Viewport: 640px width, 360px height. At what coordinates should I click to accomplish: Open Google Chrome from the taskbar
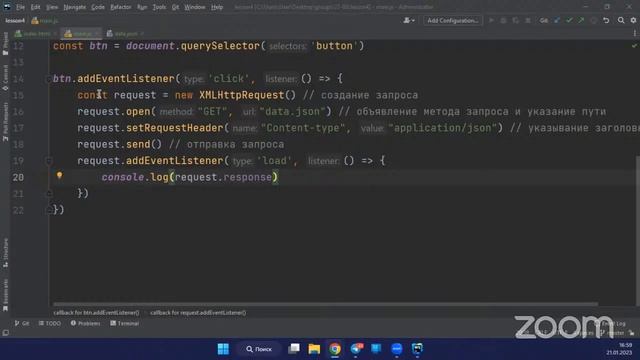pos(335,349)
